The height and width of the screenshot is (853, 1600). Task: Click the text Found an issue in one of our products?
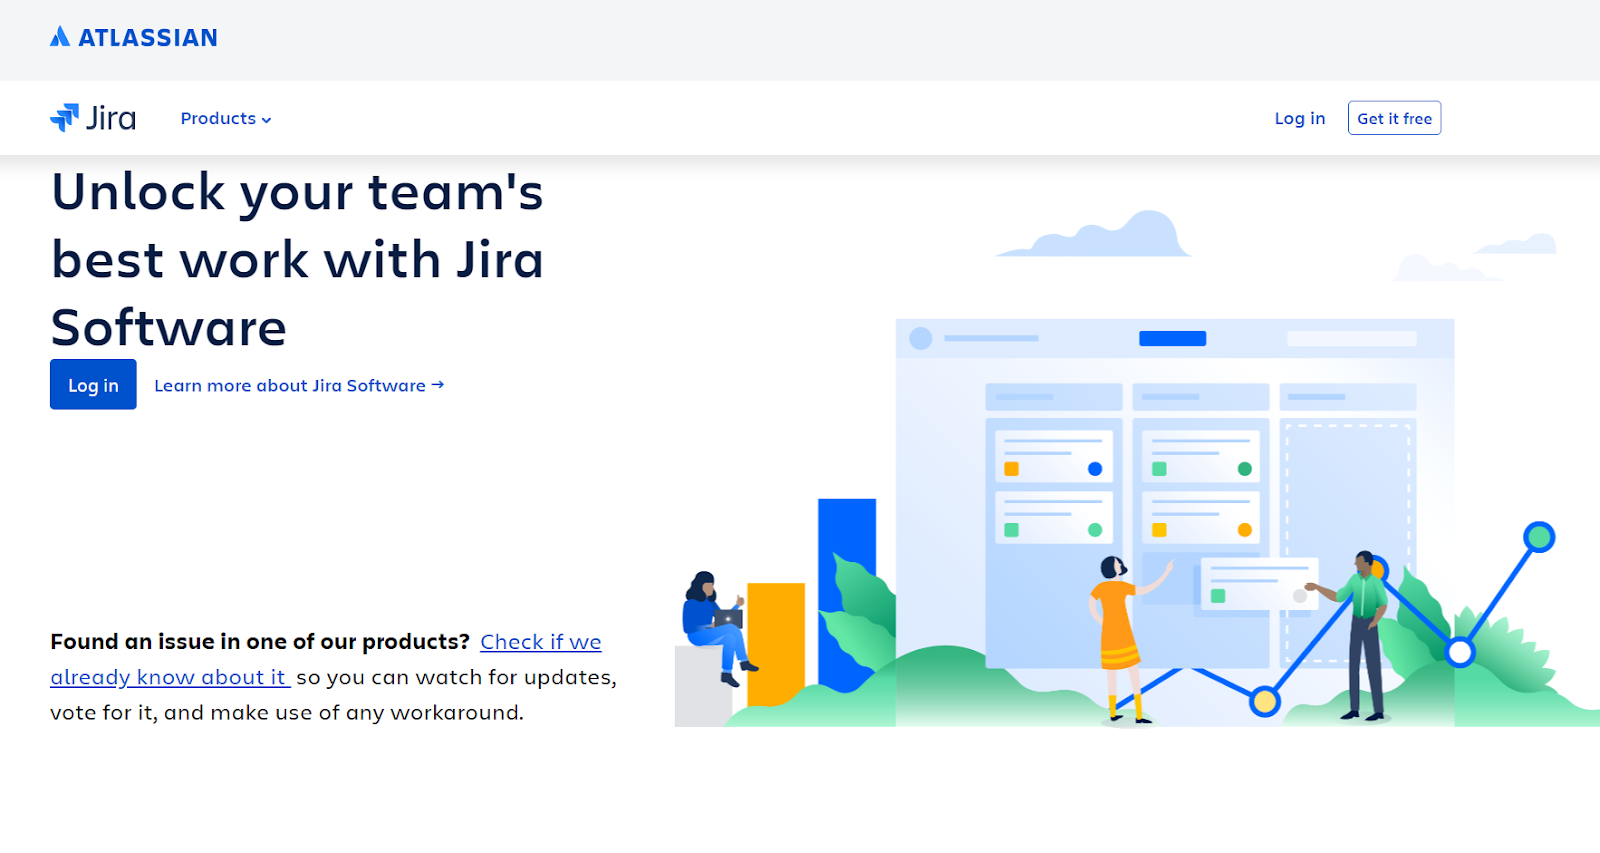(x=260, y=642)
